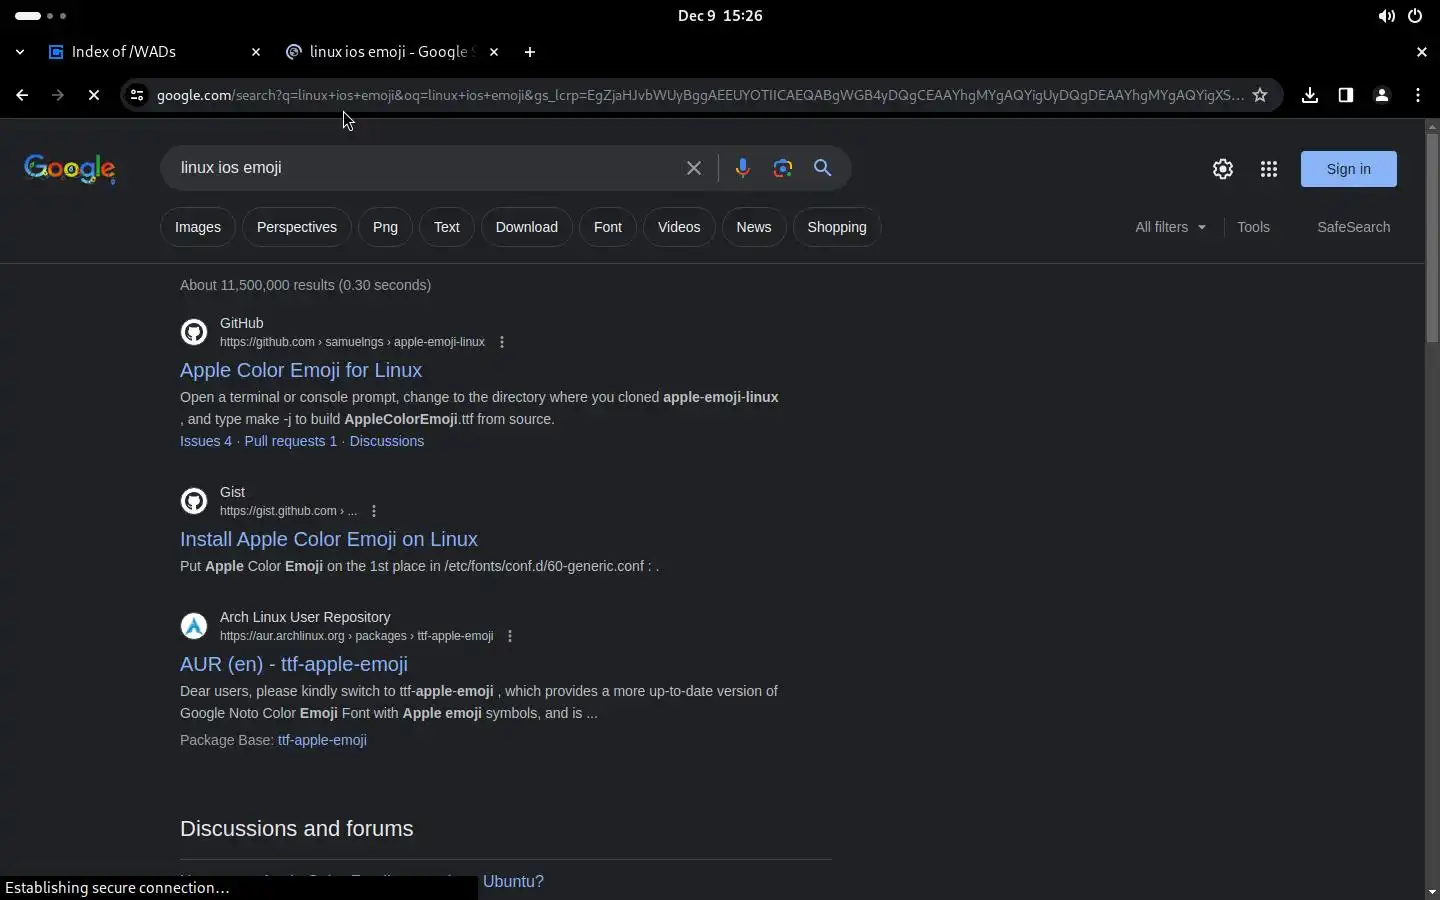Filter results by News
Image resolution: width=1440 pixels, height=900 pixels.
coord(754,227)
